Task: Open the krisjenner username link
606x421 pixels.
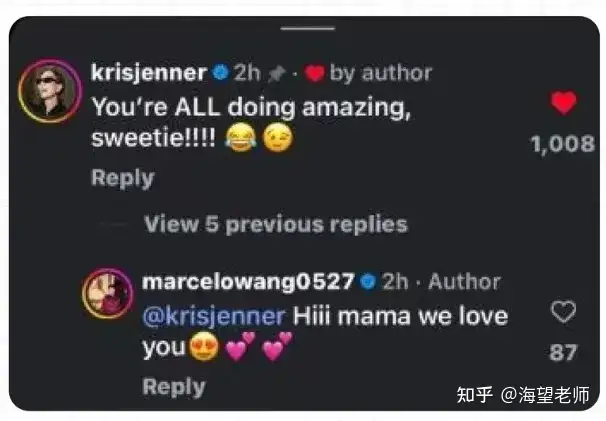Action: click(x=149, y=73)
